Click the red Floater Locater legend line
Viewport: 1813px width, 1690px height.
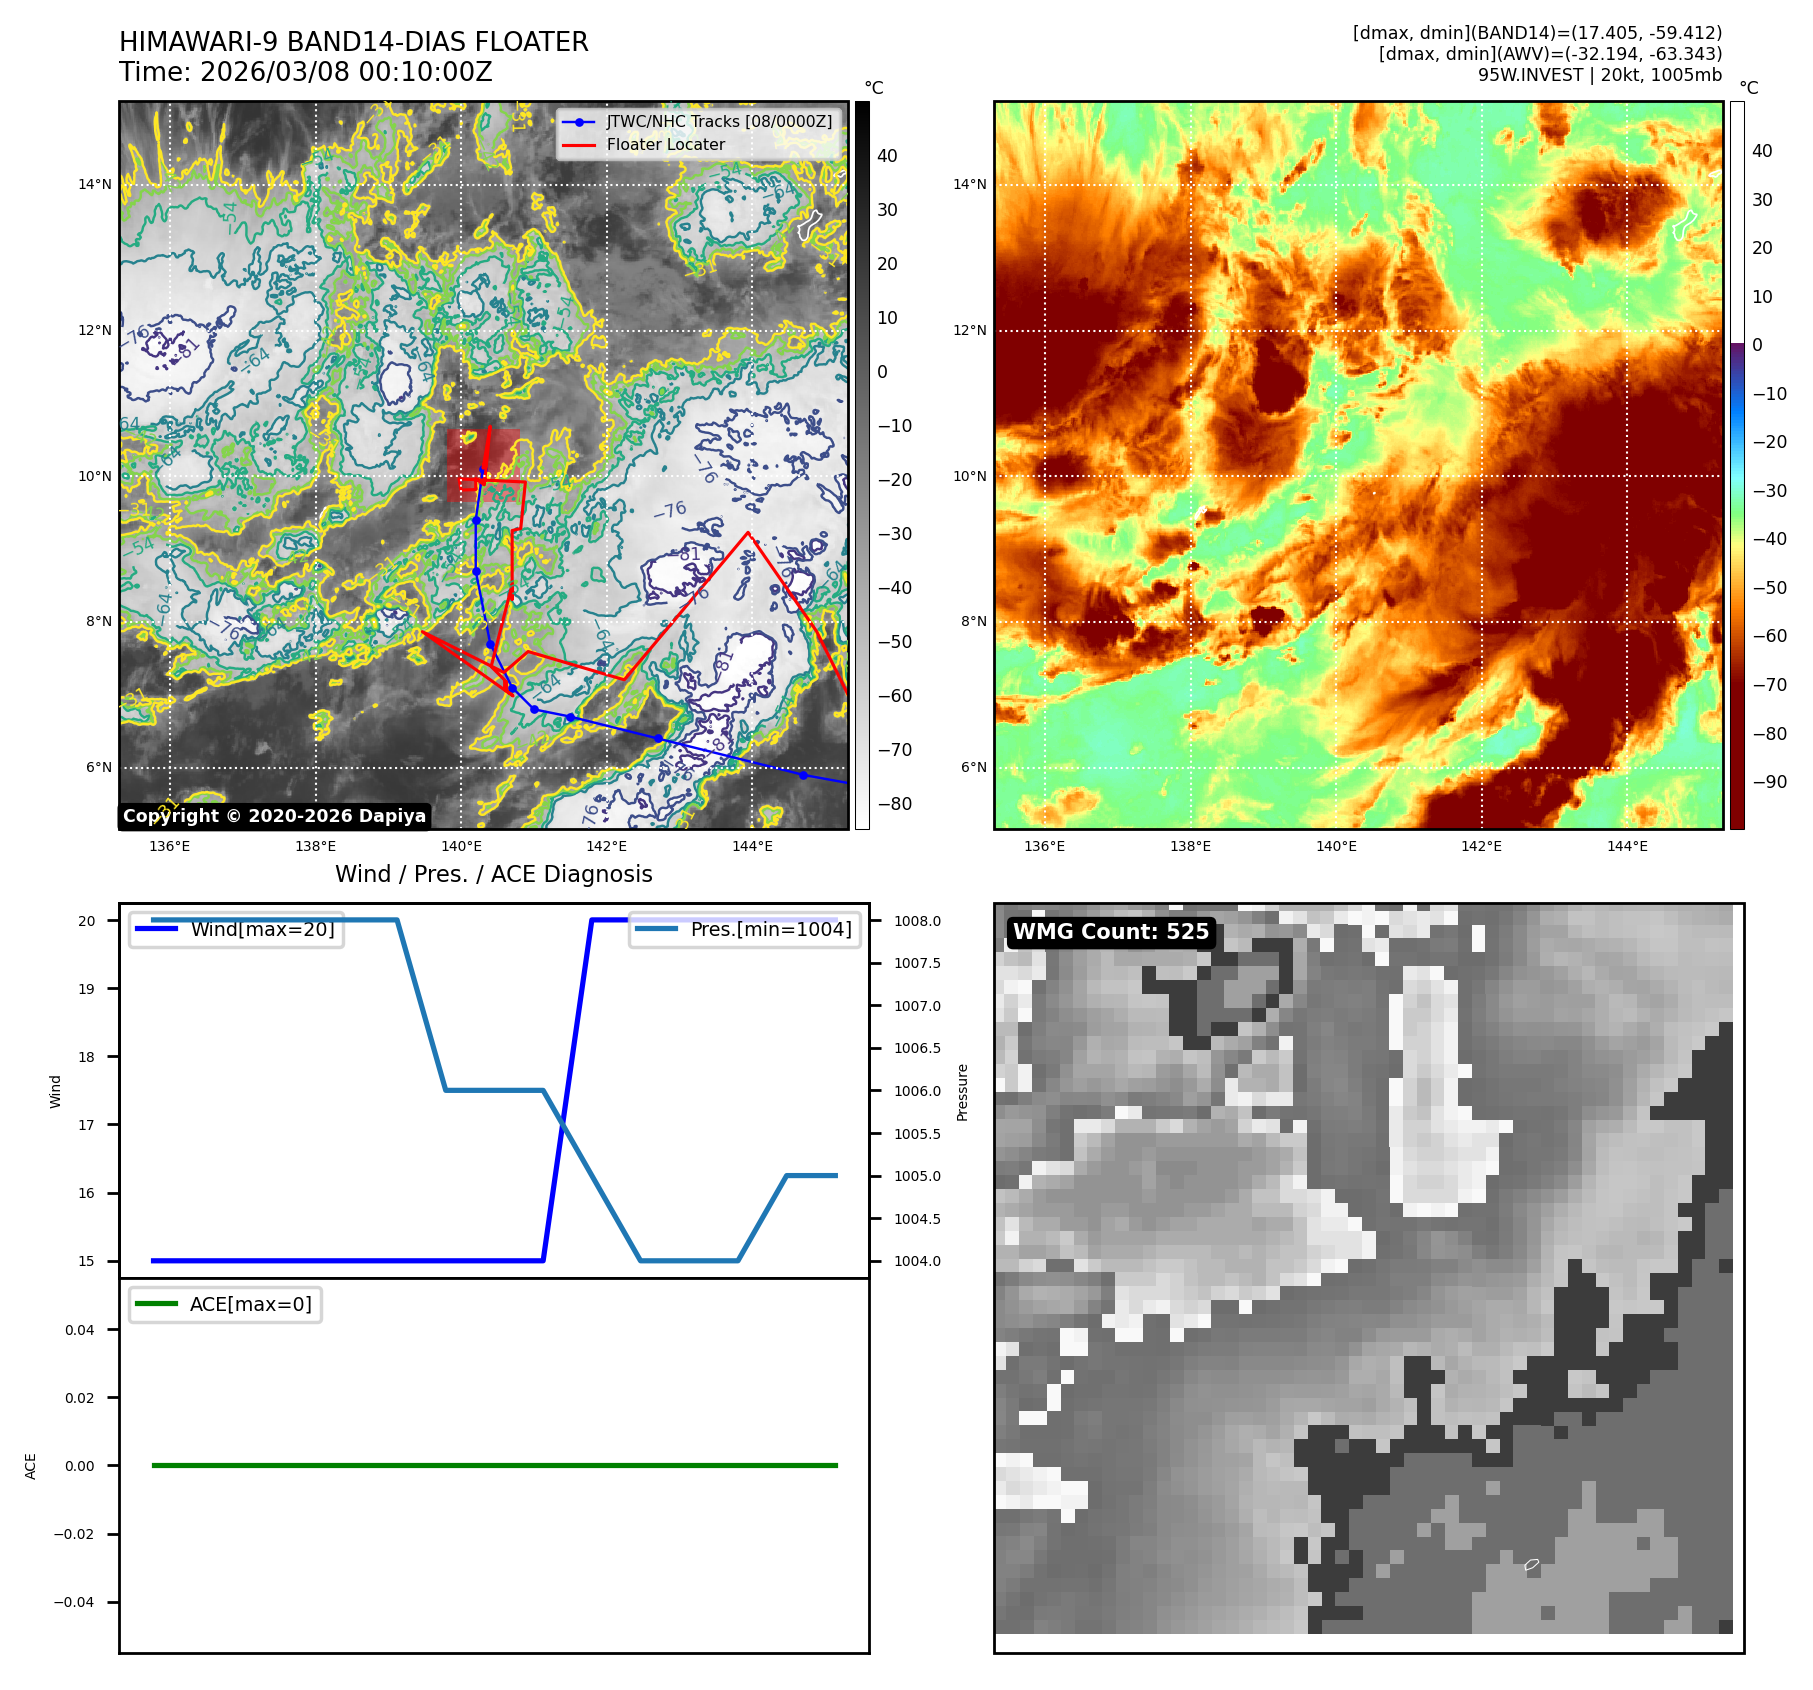(579, 145)
